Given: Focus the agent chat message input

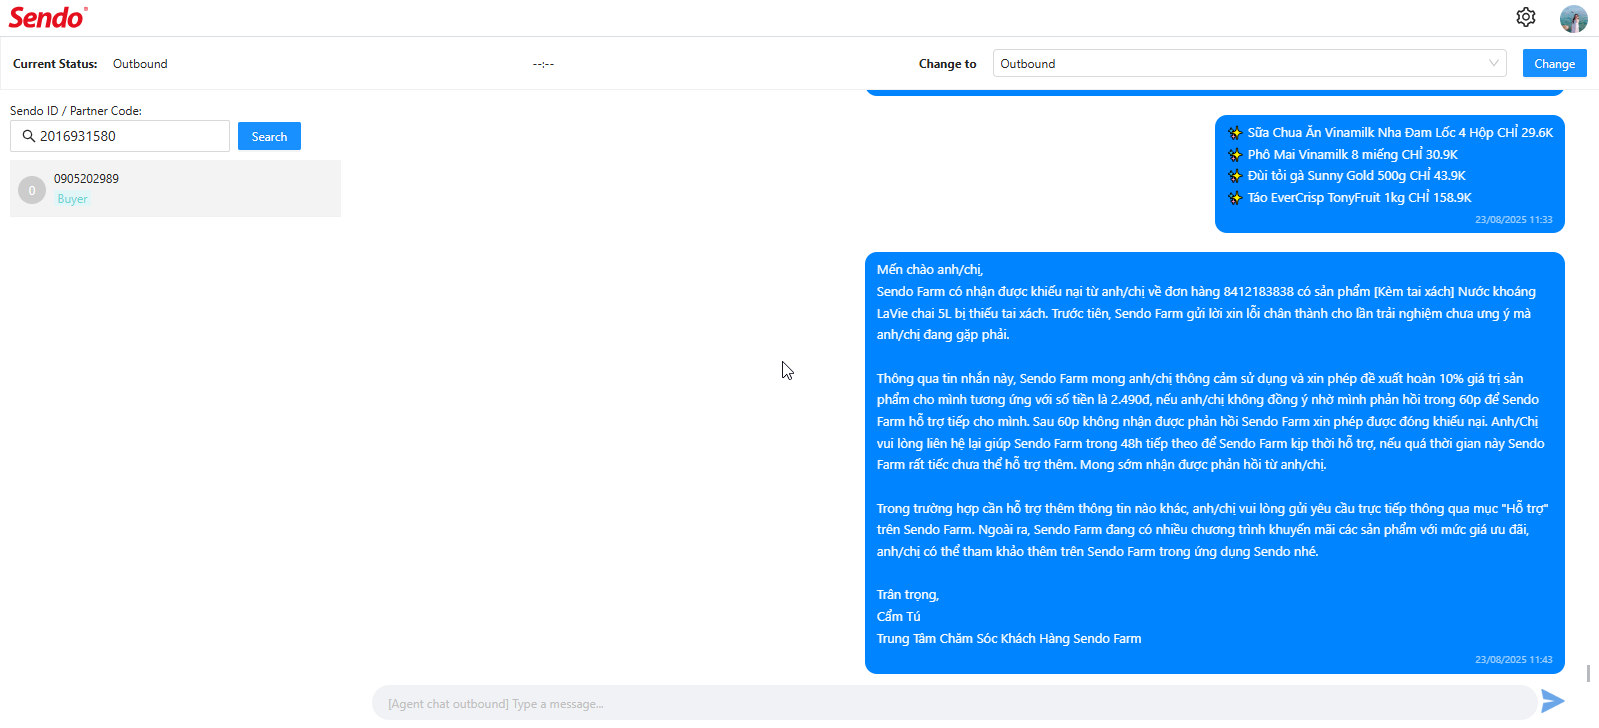Looking at the screenshot, I should point(954,704).
